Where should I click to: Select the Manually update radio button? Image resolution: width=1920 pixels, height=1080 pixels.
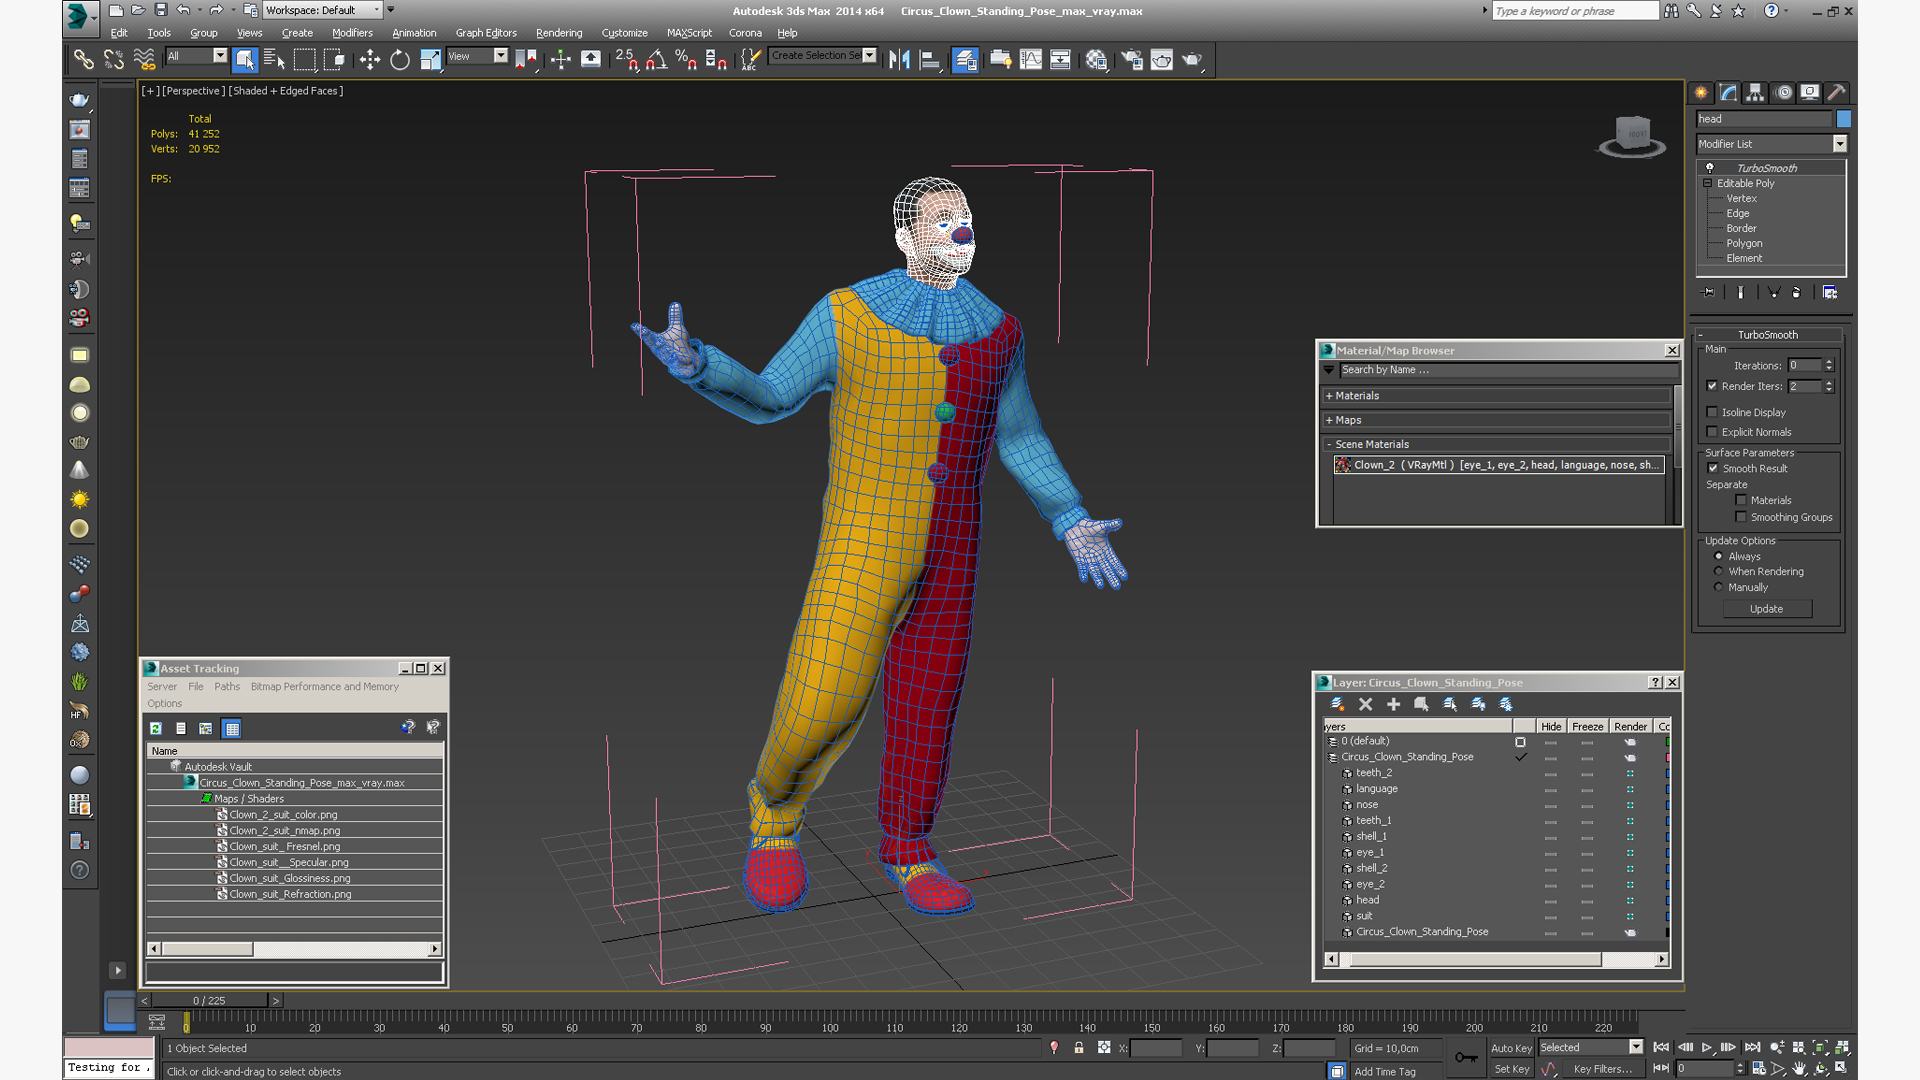[x=1719, y=587]
